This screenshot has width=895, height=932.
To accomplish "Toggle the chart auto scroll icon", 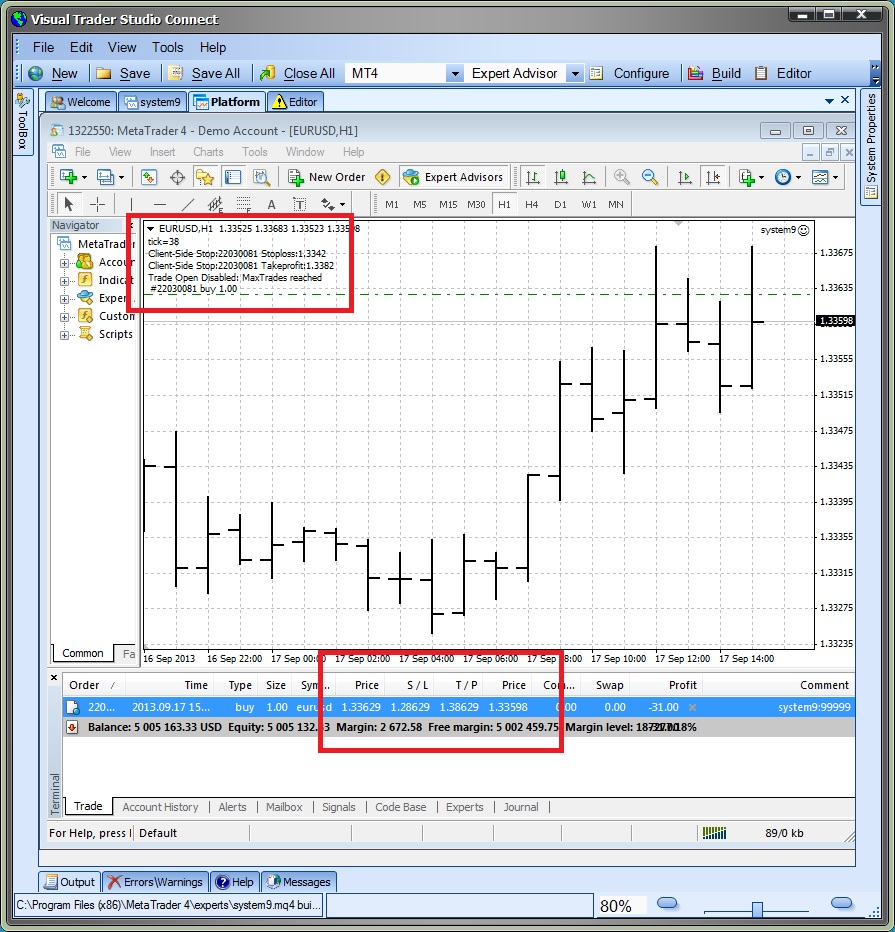I will point(685,177).
